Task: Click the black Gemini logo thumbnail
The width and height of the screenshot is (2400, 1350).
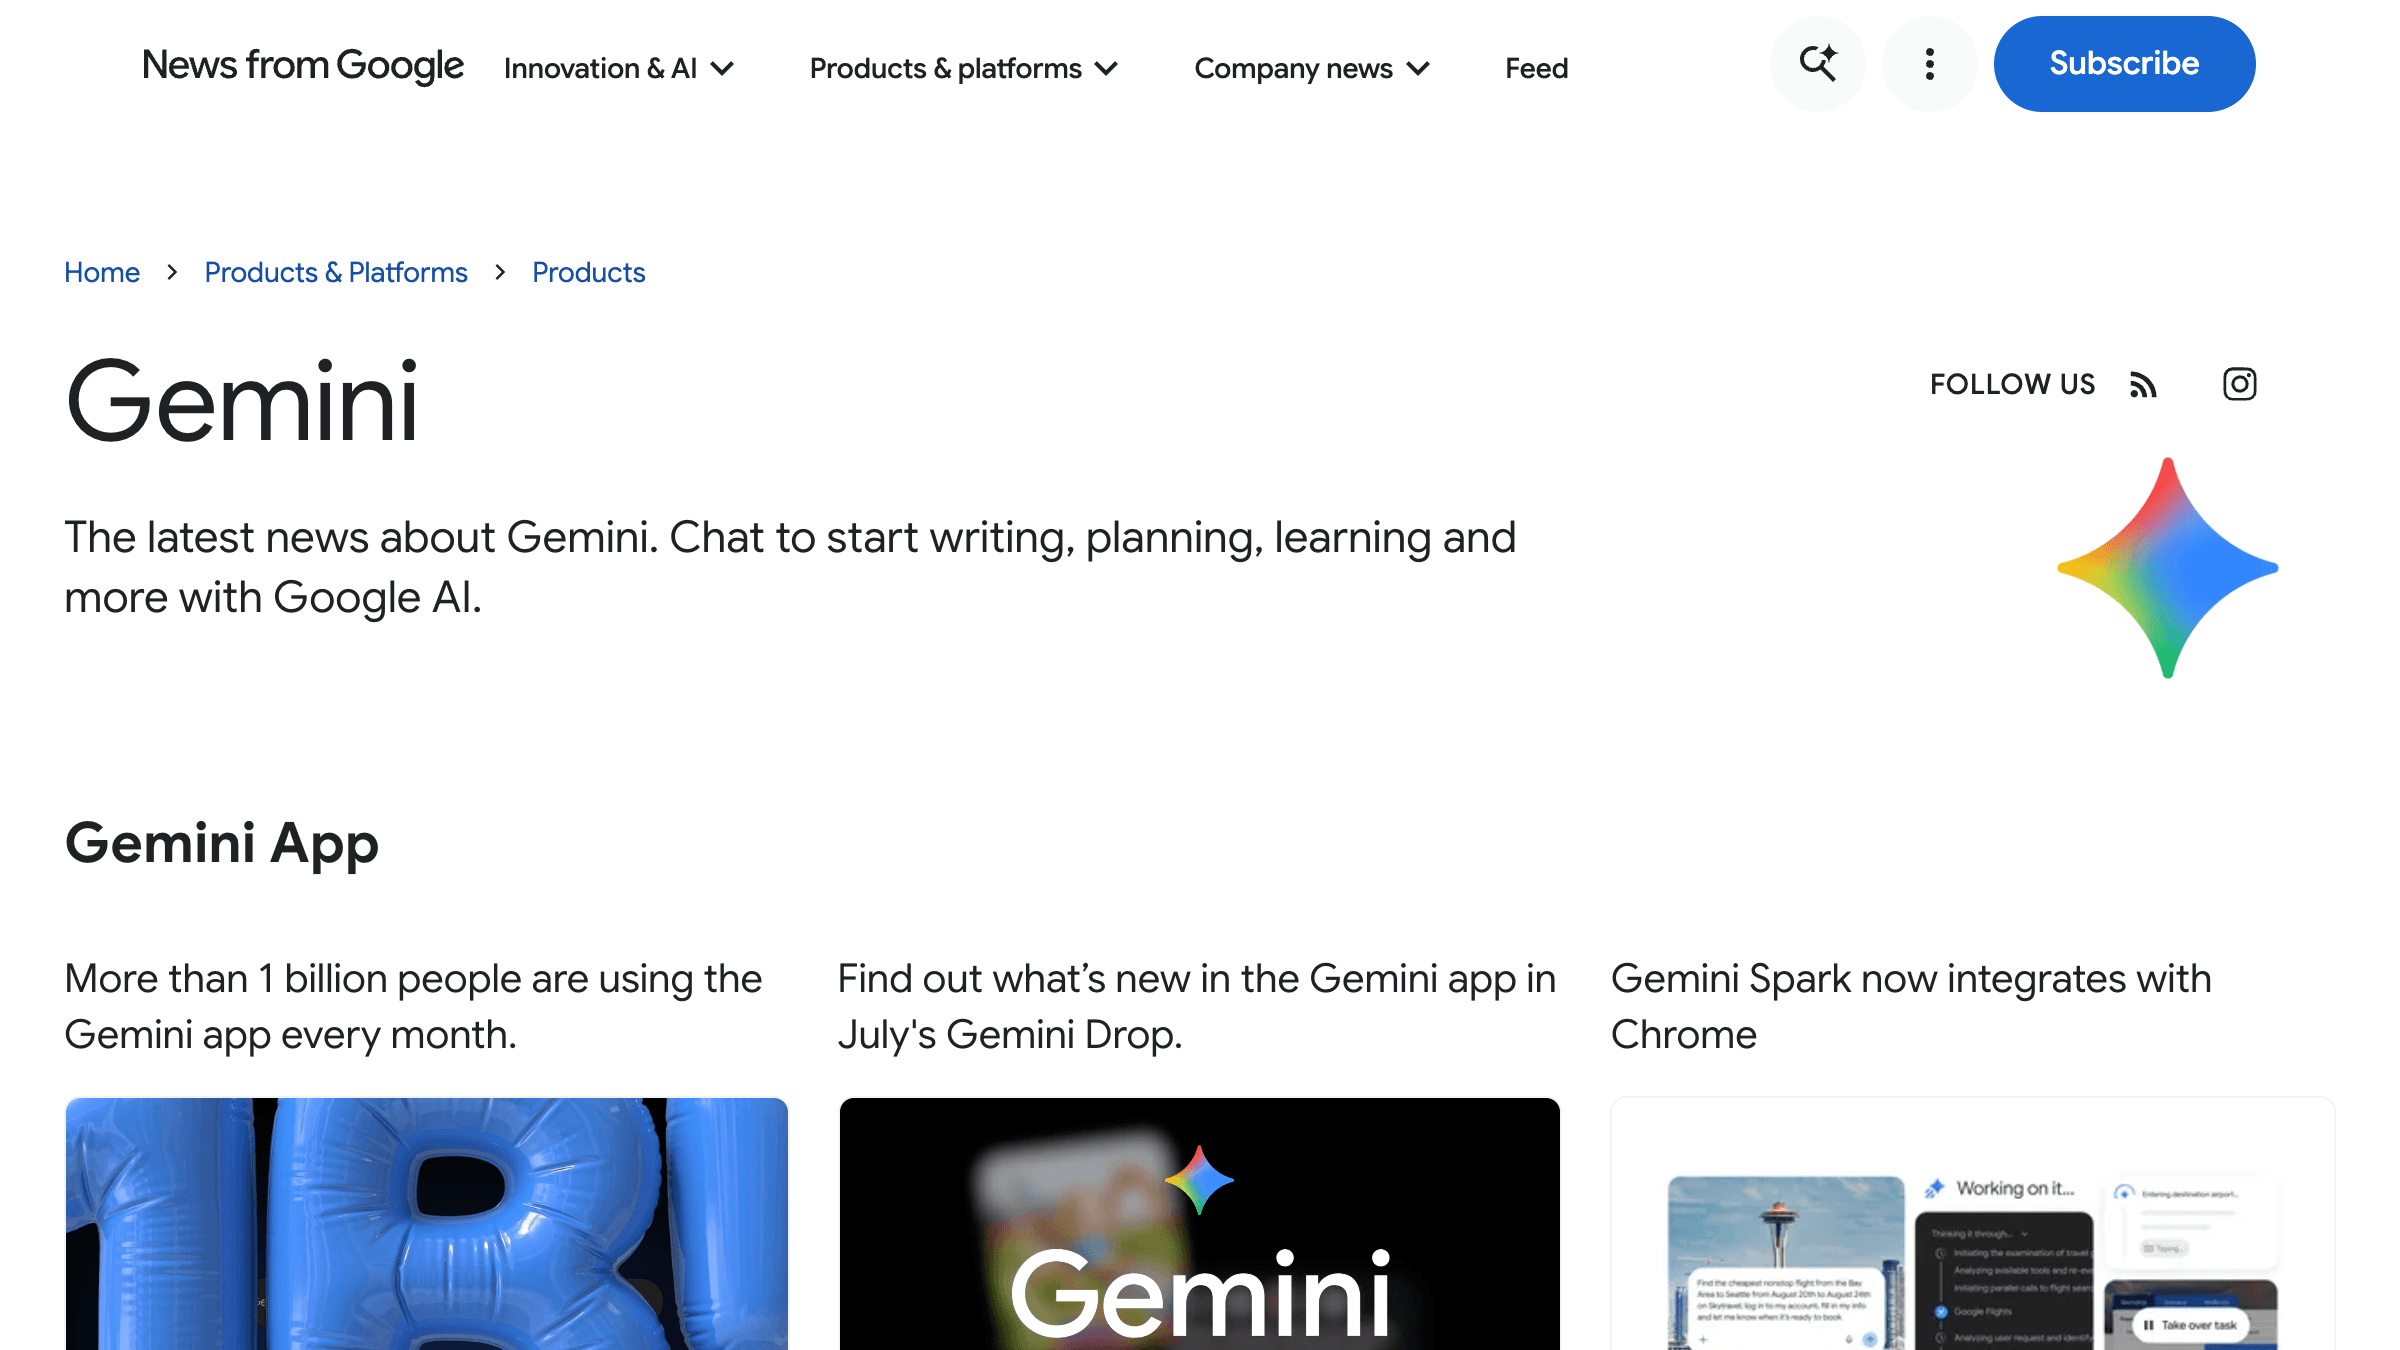Action: pyautogui.click(x=1200, y=1224)
